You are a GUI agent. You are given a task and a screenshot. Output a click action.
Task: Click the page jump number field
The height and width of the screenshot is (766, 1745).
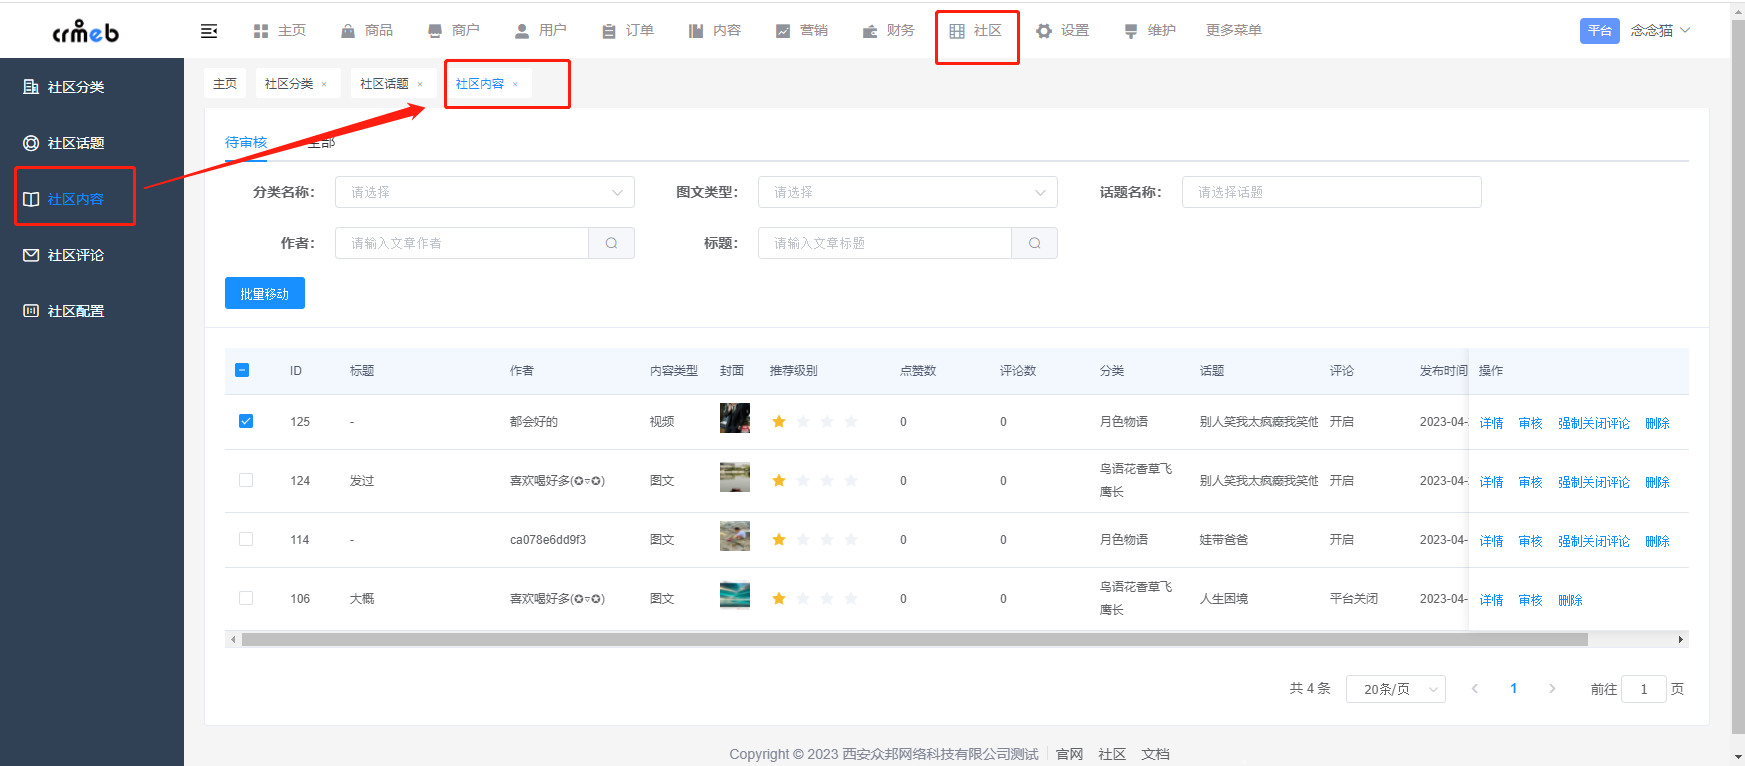[1644, 689]
